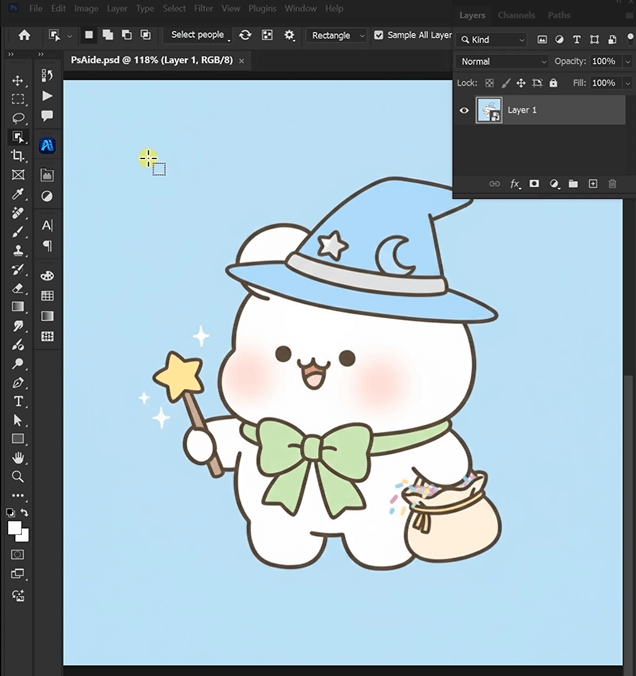Toggle the Sample All Layers checkbox
636x676 pixels.
click(x=379, y=35)
